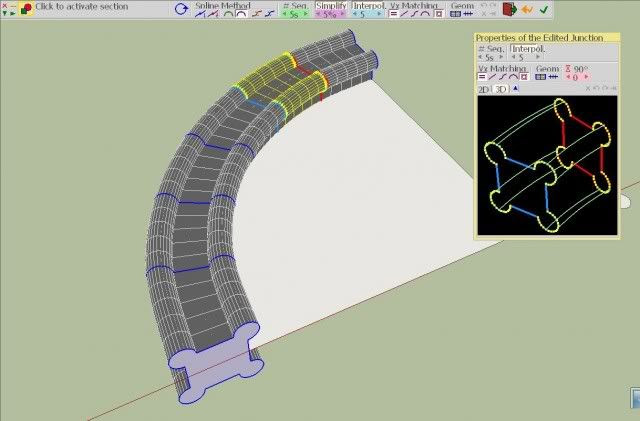Increase Interpol. value in top toolbar
The height and width of the screenshot is (421, 640).
[x=380, y=14]
